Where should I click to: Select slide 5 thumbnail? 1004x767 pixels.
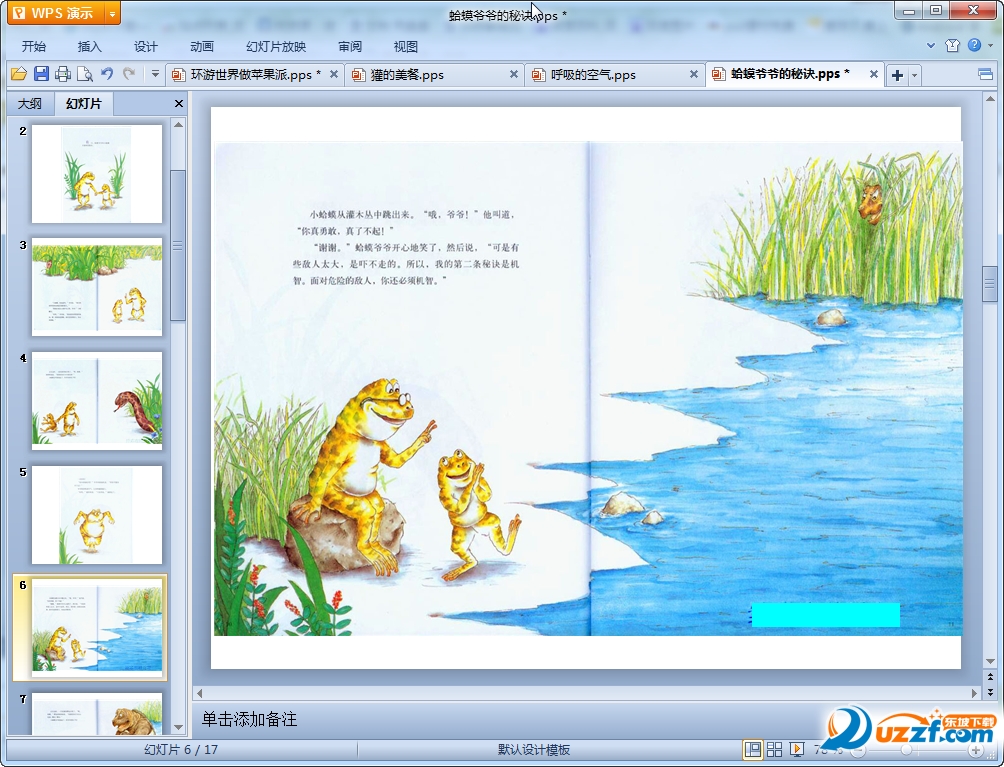[x=97, y=515]
